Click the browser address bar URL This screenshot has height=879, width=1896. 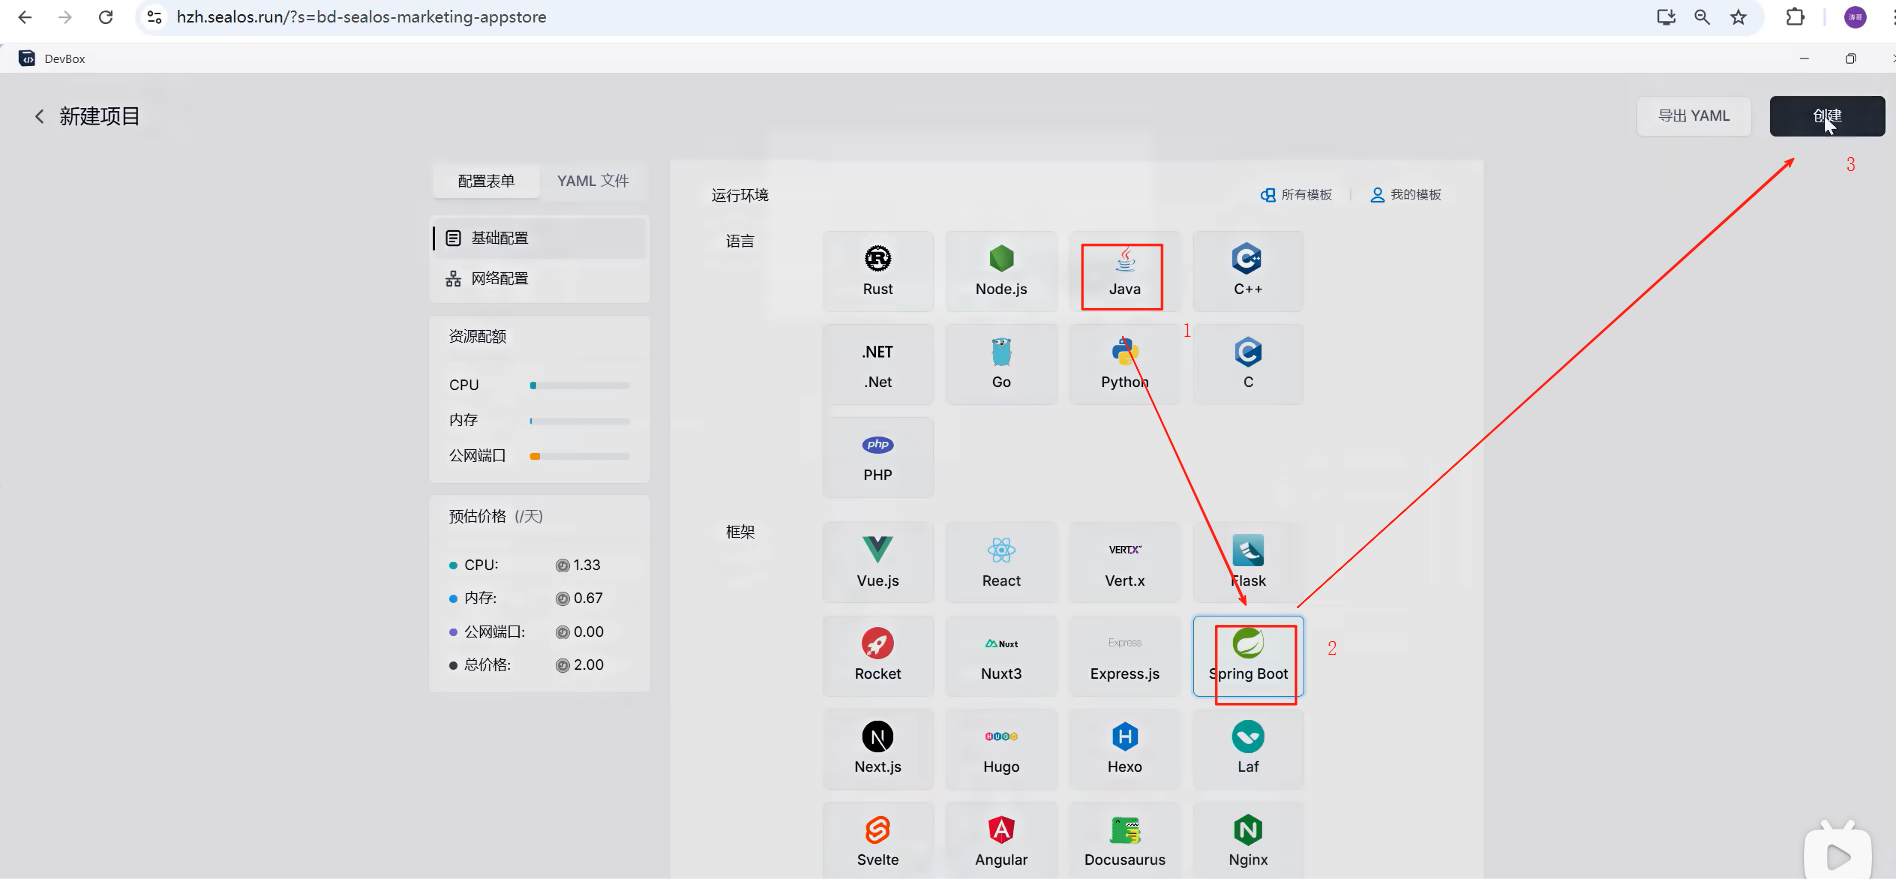(361, 17)
